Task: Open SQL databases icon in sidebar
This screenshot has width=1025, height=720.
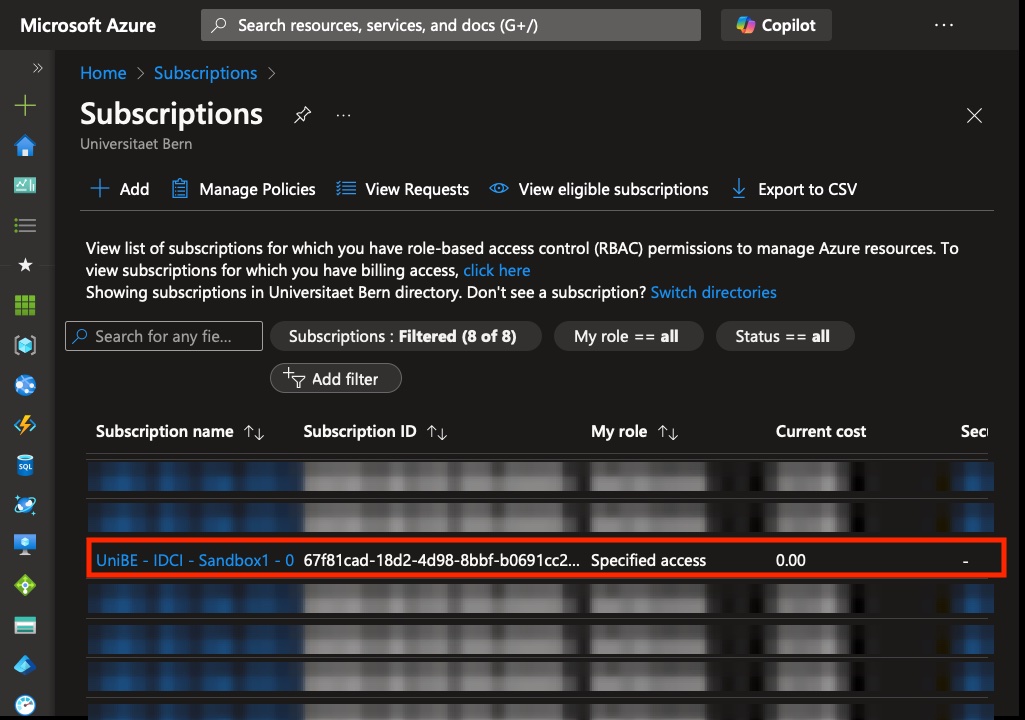Action: tap(25, 465)
